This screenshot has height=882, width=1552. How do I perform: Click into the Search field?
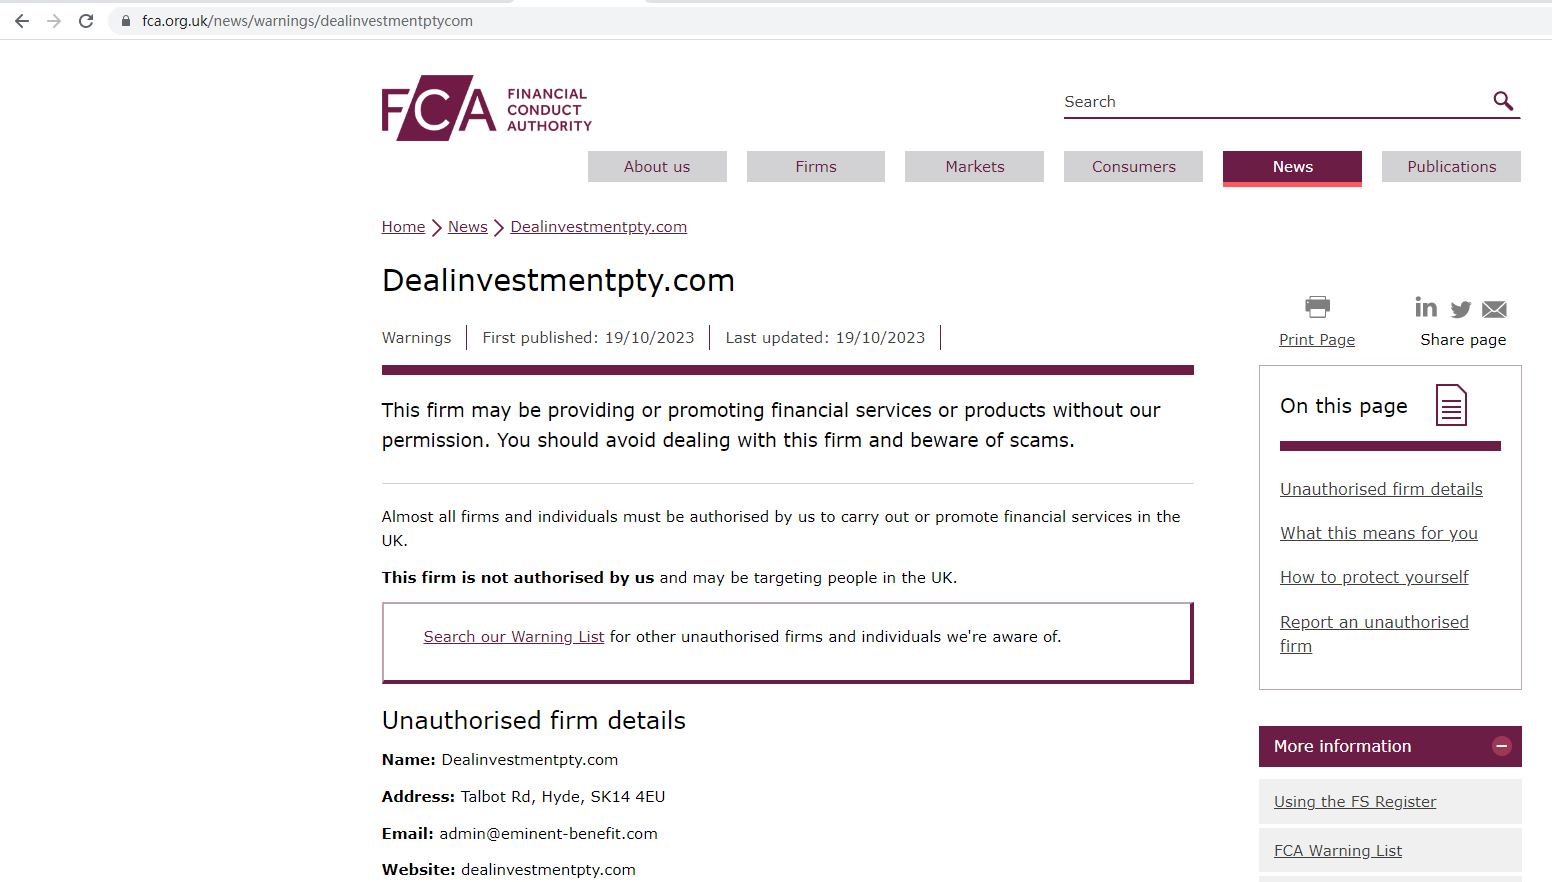(x=1270, y=102)
